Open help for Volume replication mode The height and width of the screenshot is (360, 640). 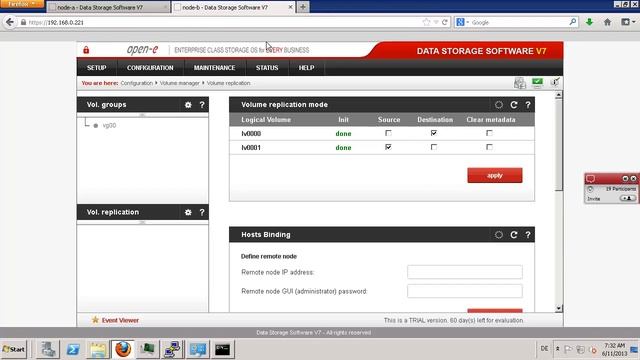pos(528,105)
